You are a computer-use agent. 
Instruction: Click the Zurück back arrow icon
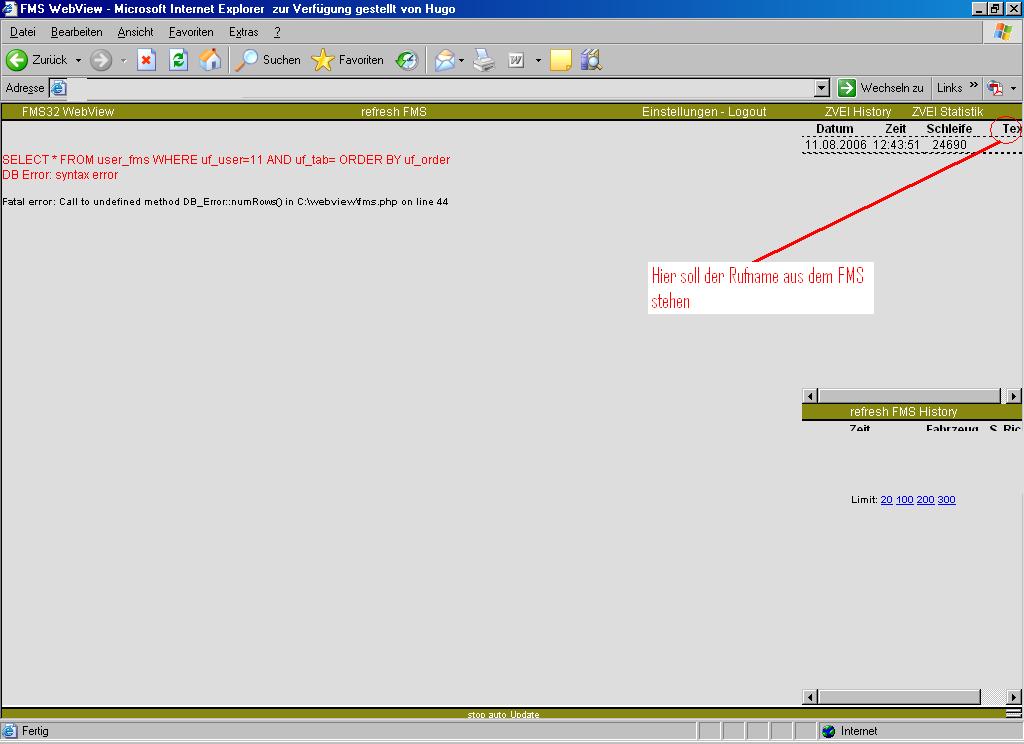17,60
